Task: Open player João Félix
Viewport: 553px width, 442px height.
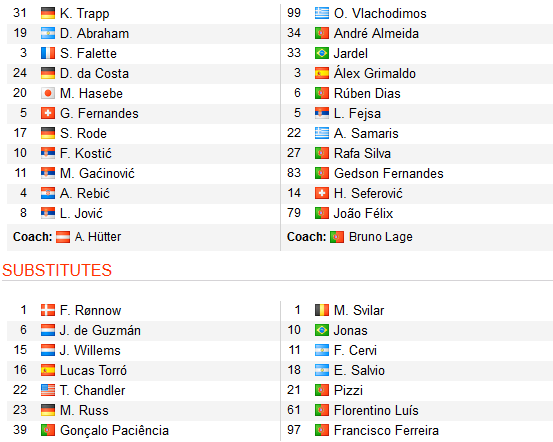Action: [x=363, y=213]
